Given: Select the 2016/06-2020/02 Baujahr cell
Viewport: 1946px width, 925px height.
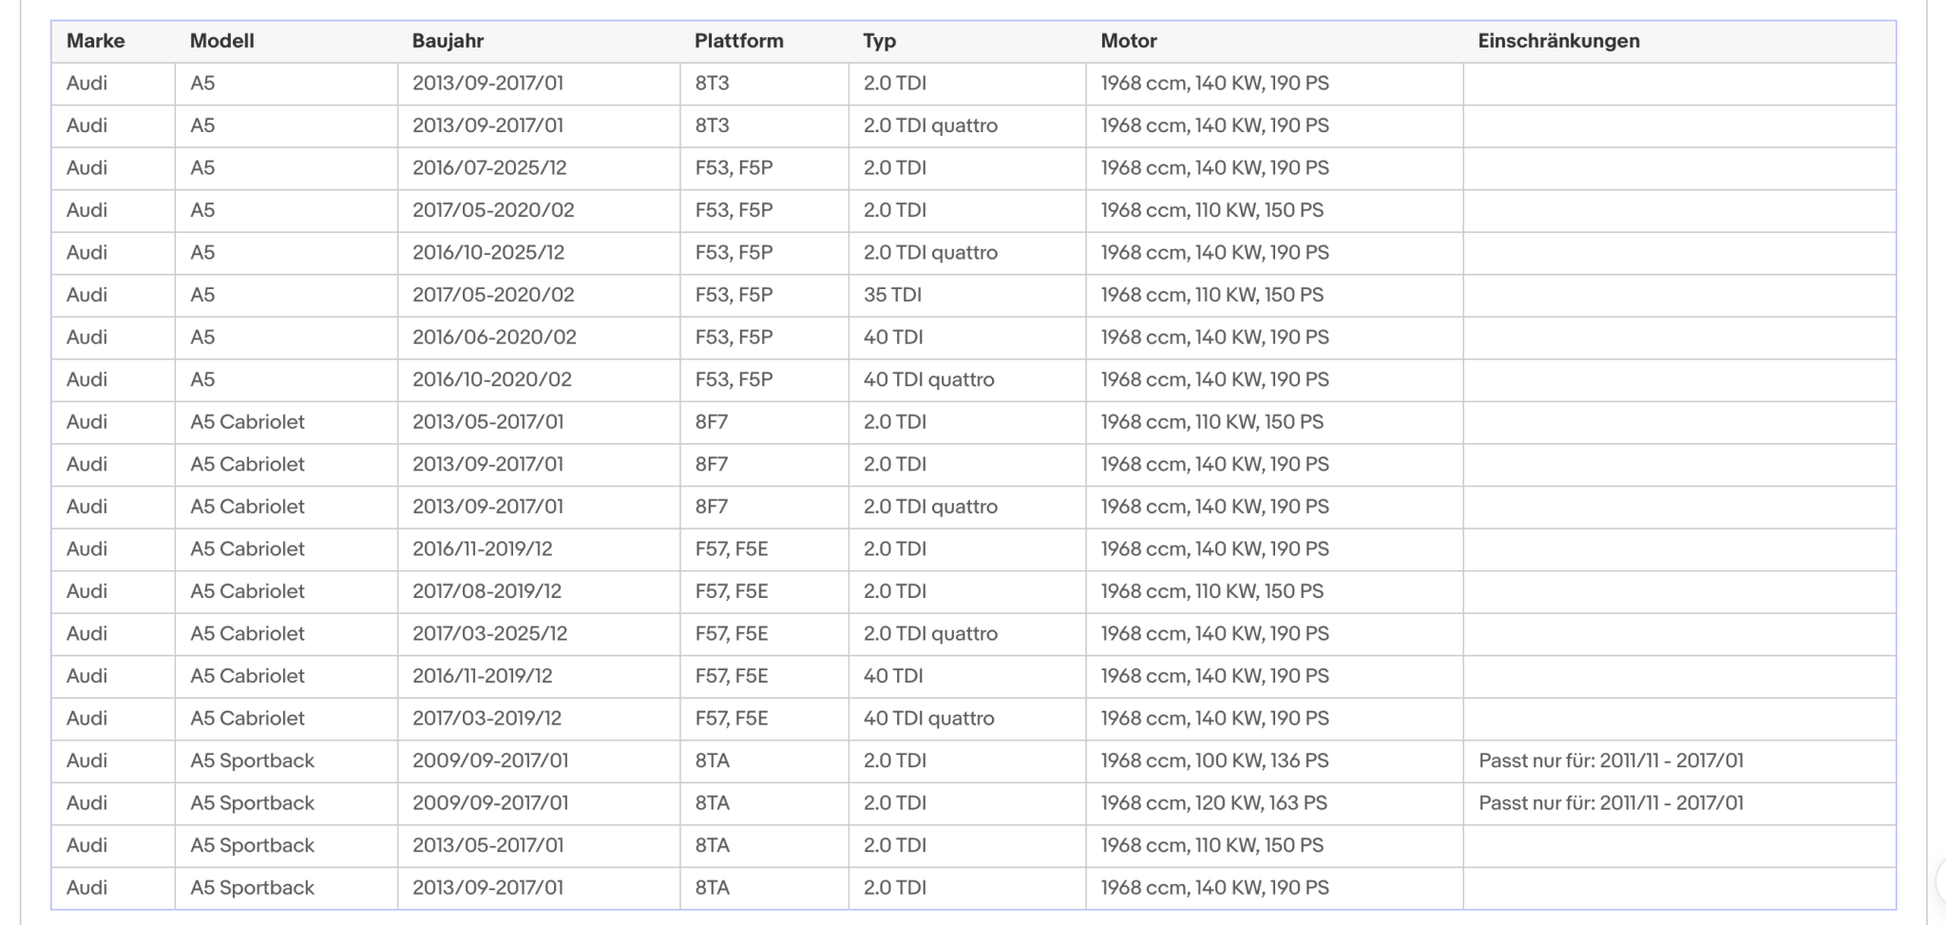Looking at the screenshot, I should click(x=539, y=337).
